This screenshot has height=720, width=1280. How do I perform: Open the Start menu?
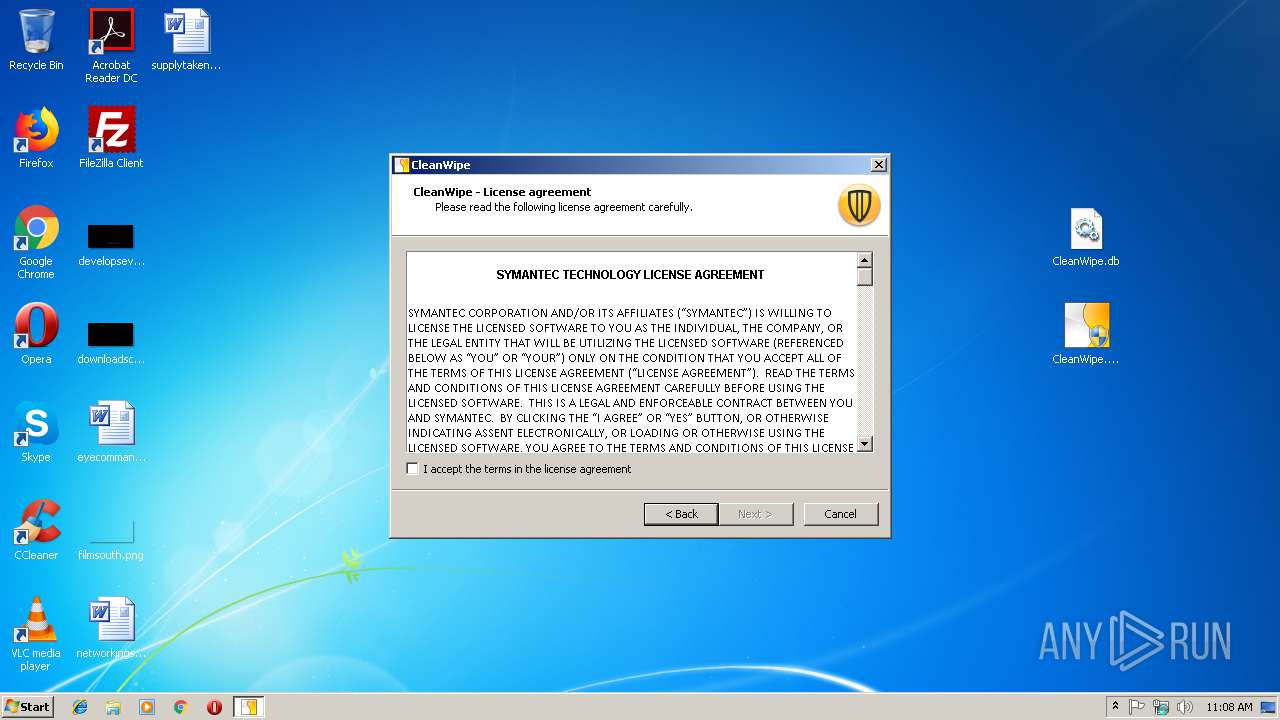27,707
